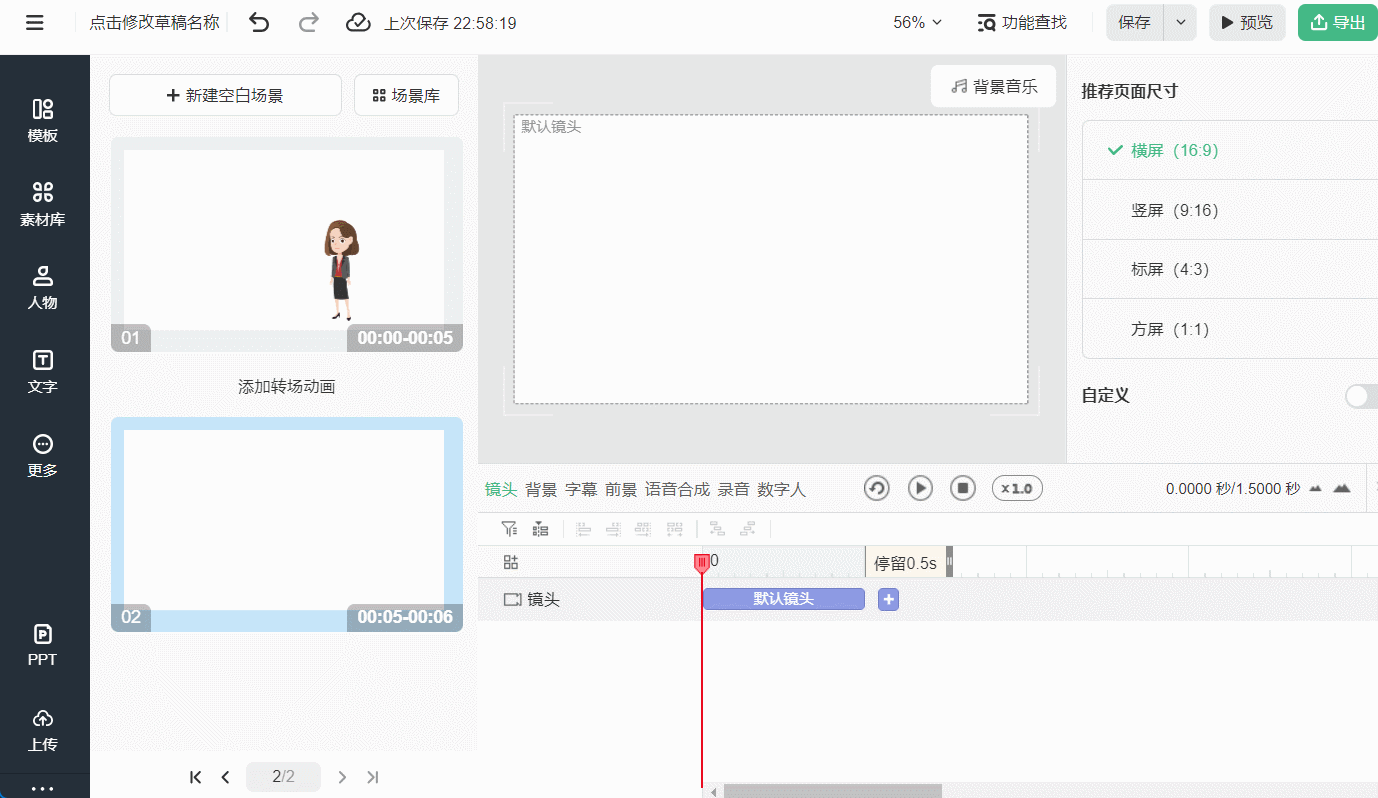Select scene 02 thumbnail
1378x798 pixels.
click(x=286, y=524)
